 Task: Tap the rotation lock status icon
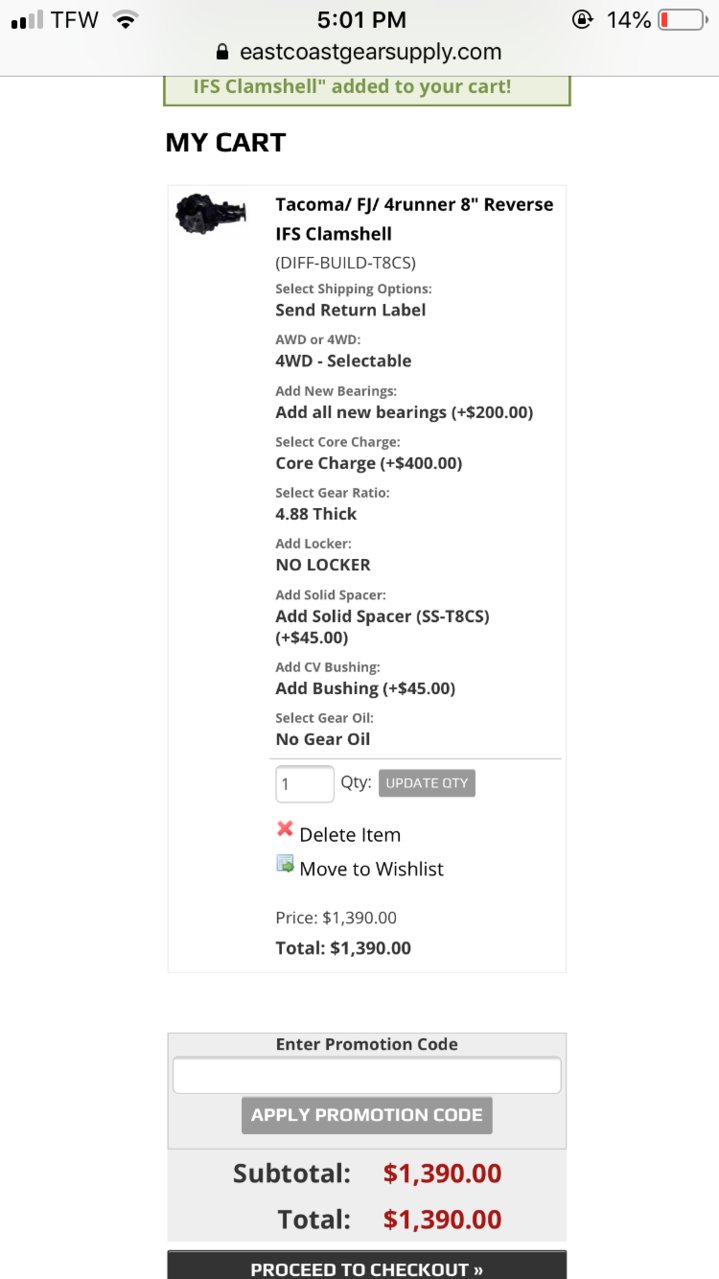click(582, 19)
